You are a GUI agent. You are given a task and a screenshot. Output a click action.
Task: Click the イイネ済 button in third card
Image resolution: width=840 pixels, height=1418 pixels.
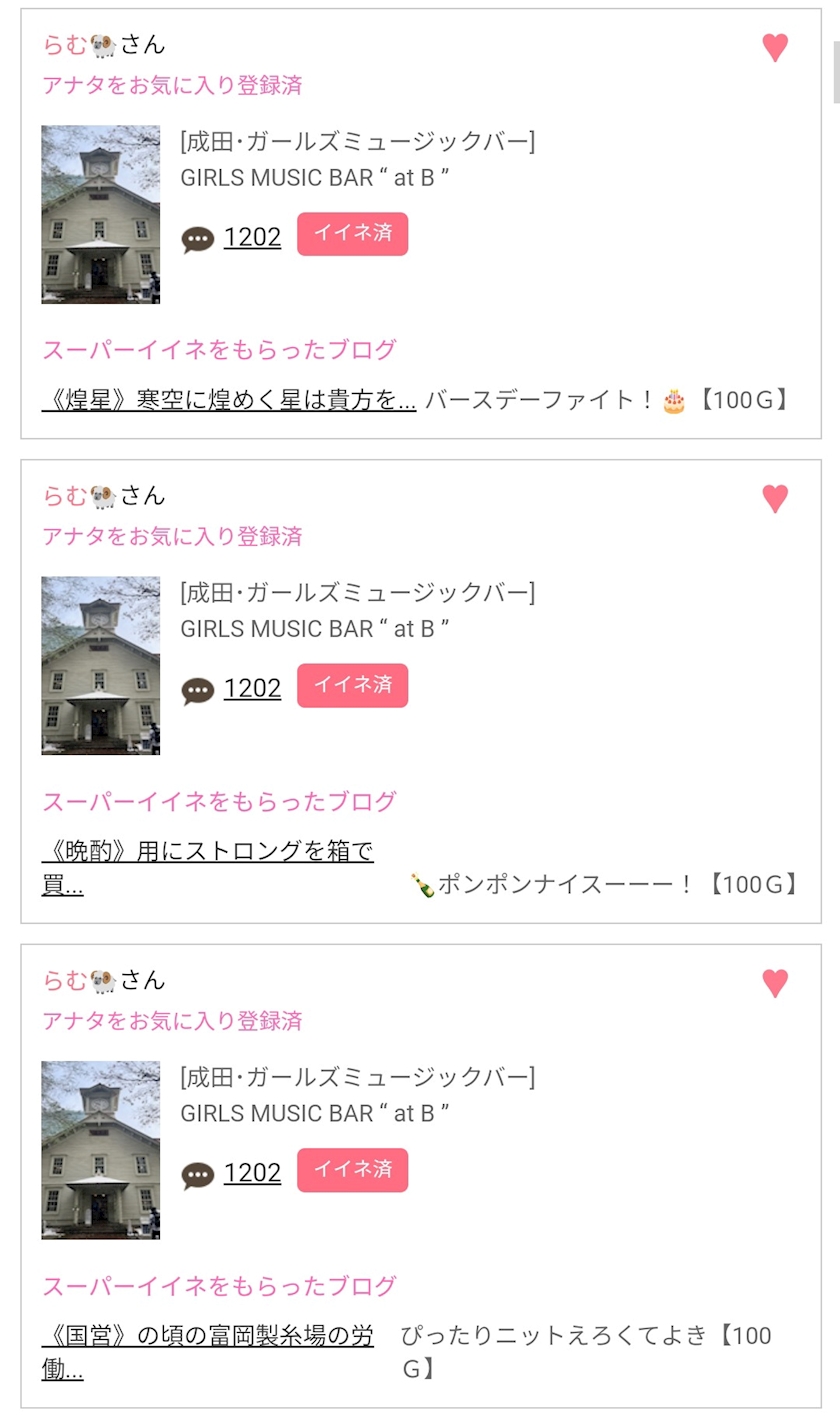[x=352, y=1170]
